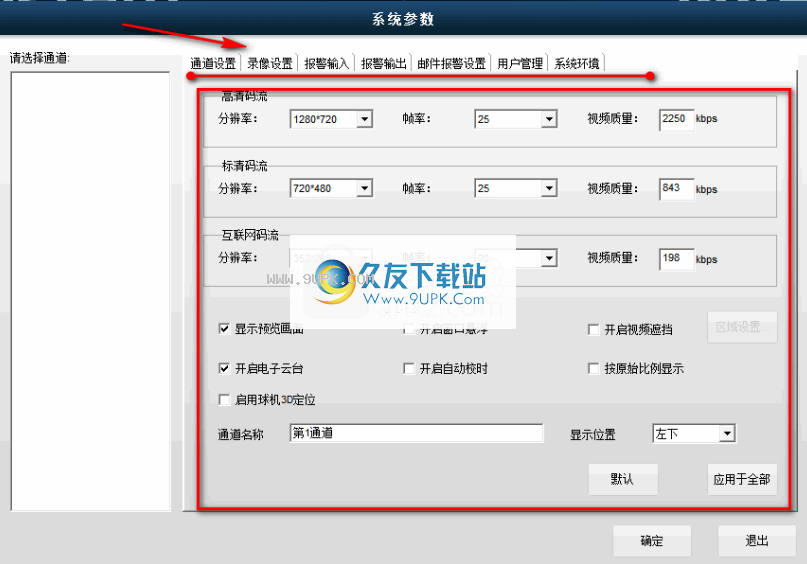Edit 标清码流 视频质量 field 843
The image size is (807, 564).
tap(676, 189)
